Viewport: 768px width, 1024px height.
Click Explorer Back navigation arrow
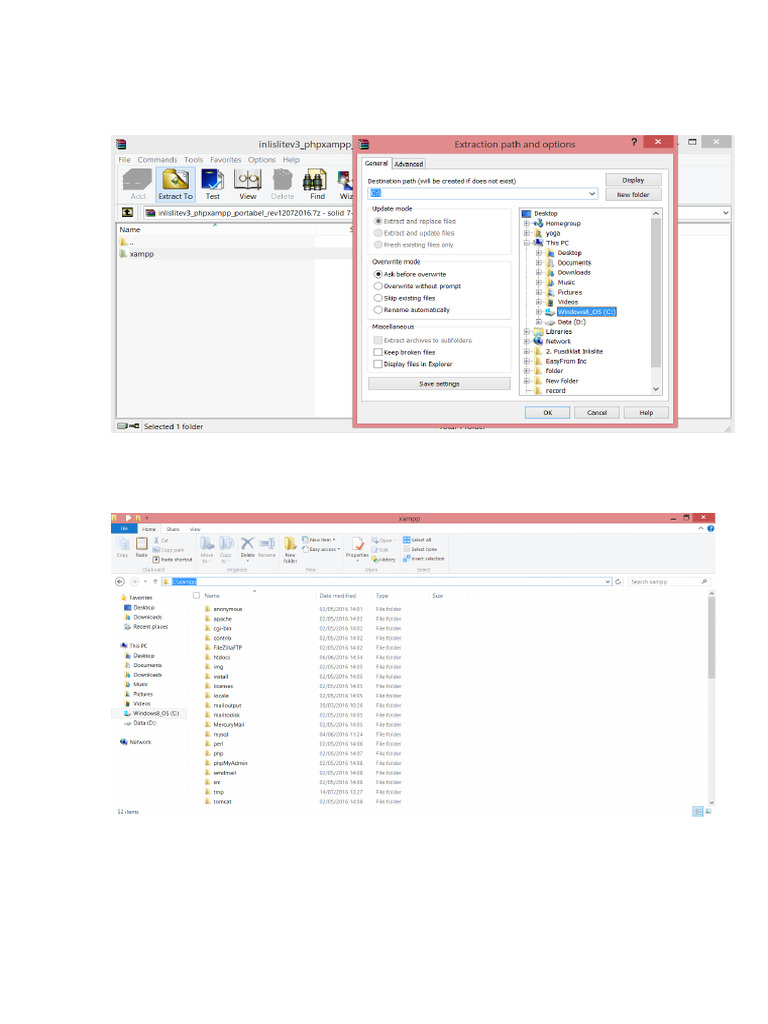[x=120, y=581]
